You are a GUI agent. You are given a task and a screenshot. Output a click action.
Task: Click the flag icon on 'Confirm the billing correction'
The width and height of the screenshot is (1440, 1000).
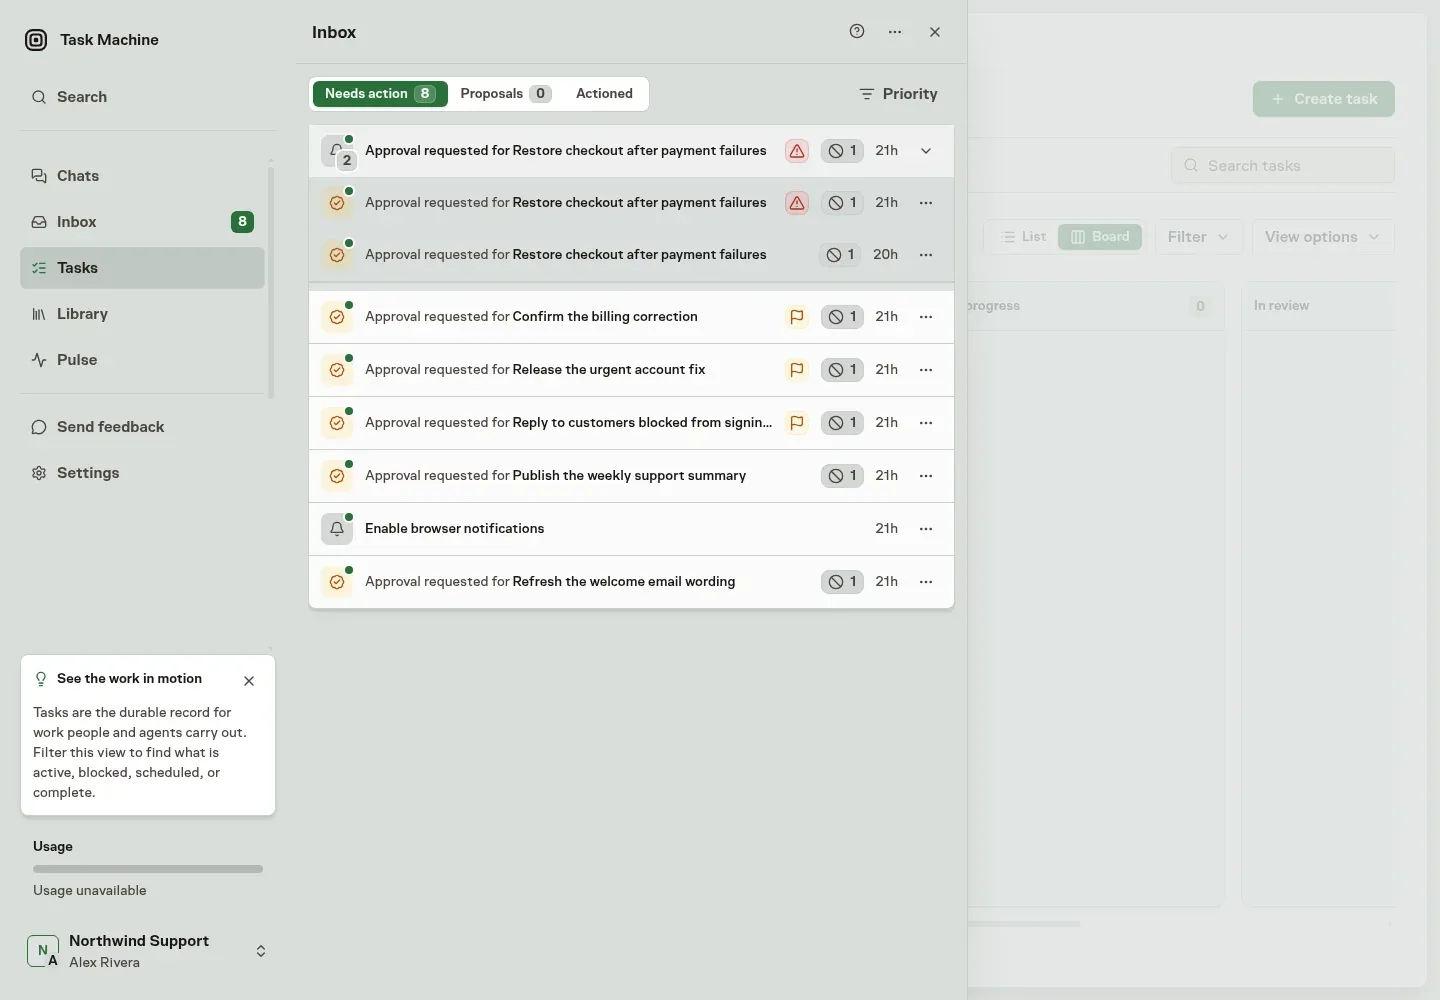tap(797, 317)
